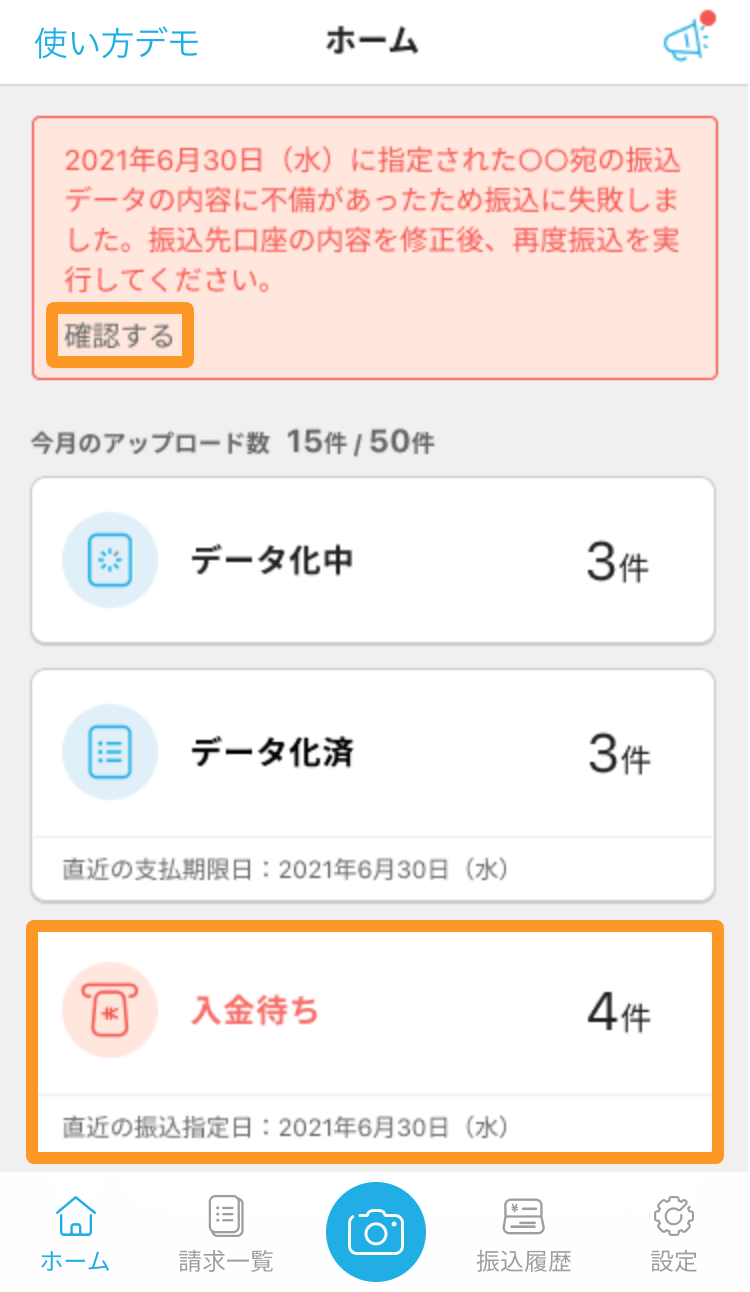This screenshot has width=750, height=1292.
Task: Click the 直近の振込指定日 date line
Action: pyautogui.click(x=286, y=1128)
